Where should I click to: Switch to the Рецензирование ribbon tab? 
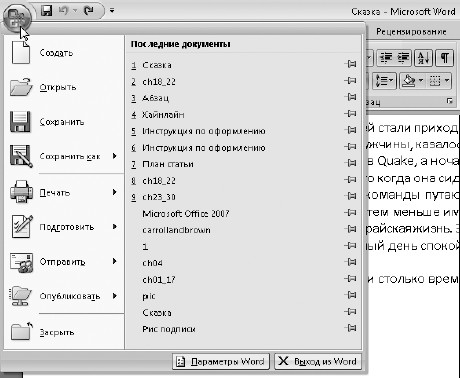[x=411, y=32]
